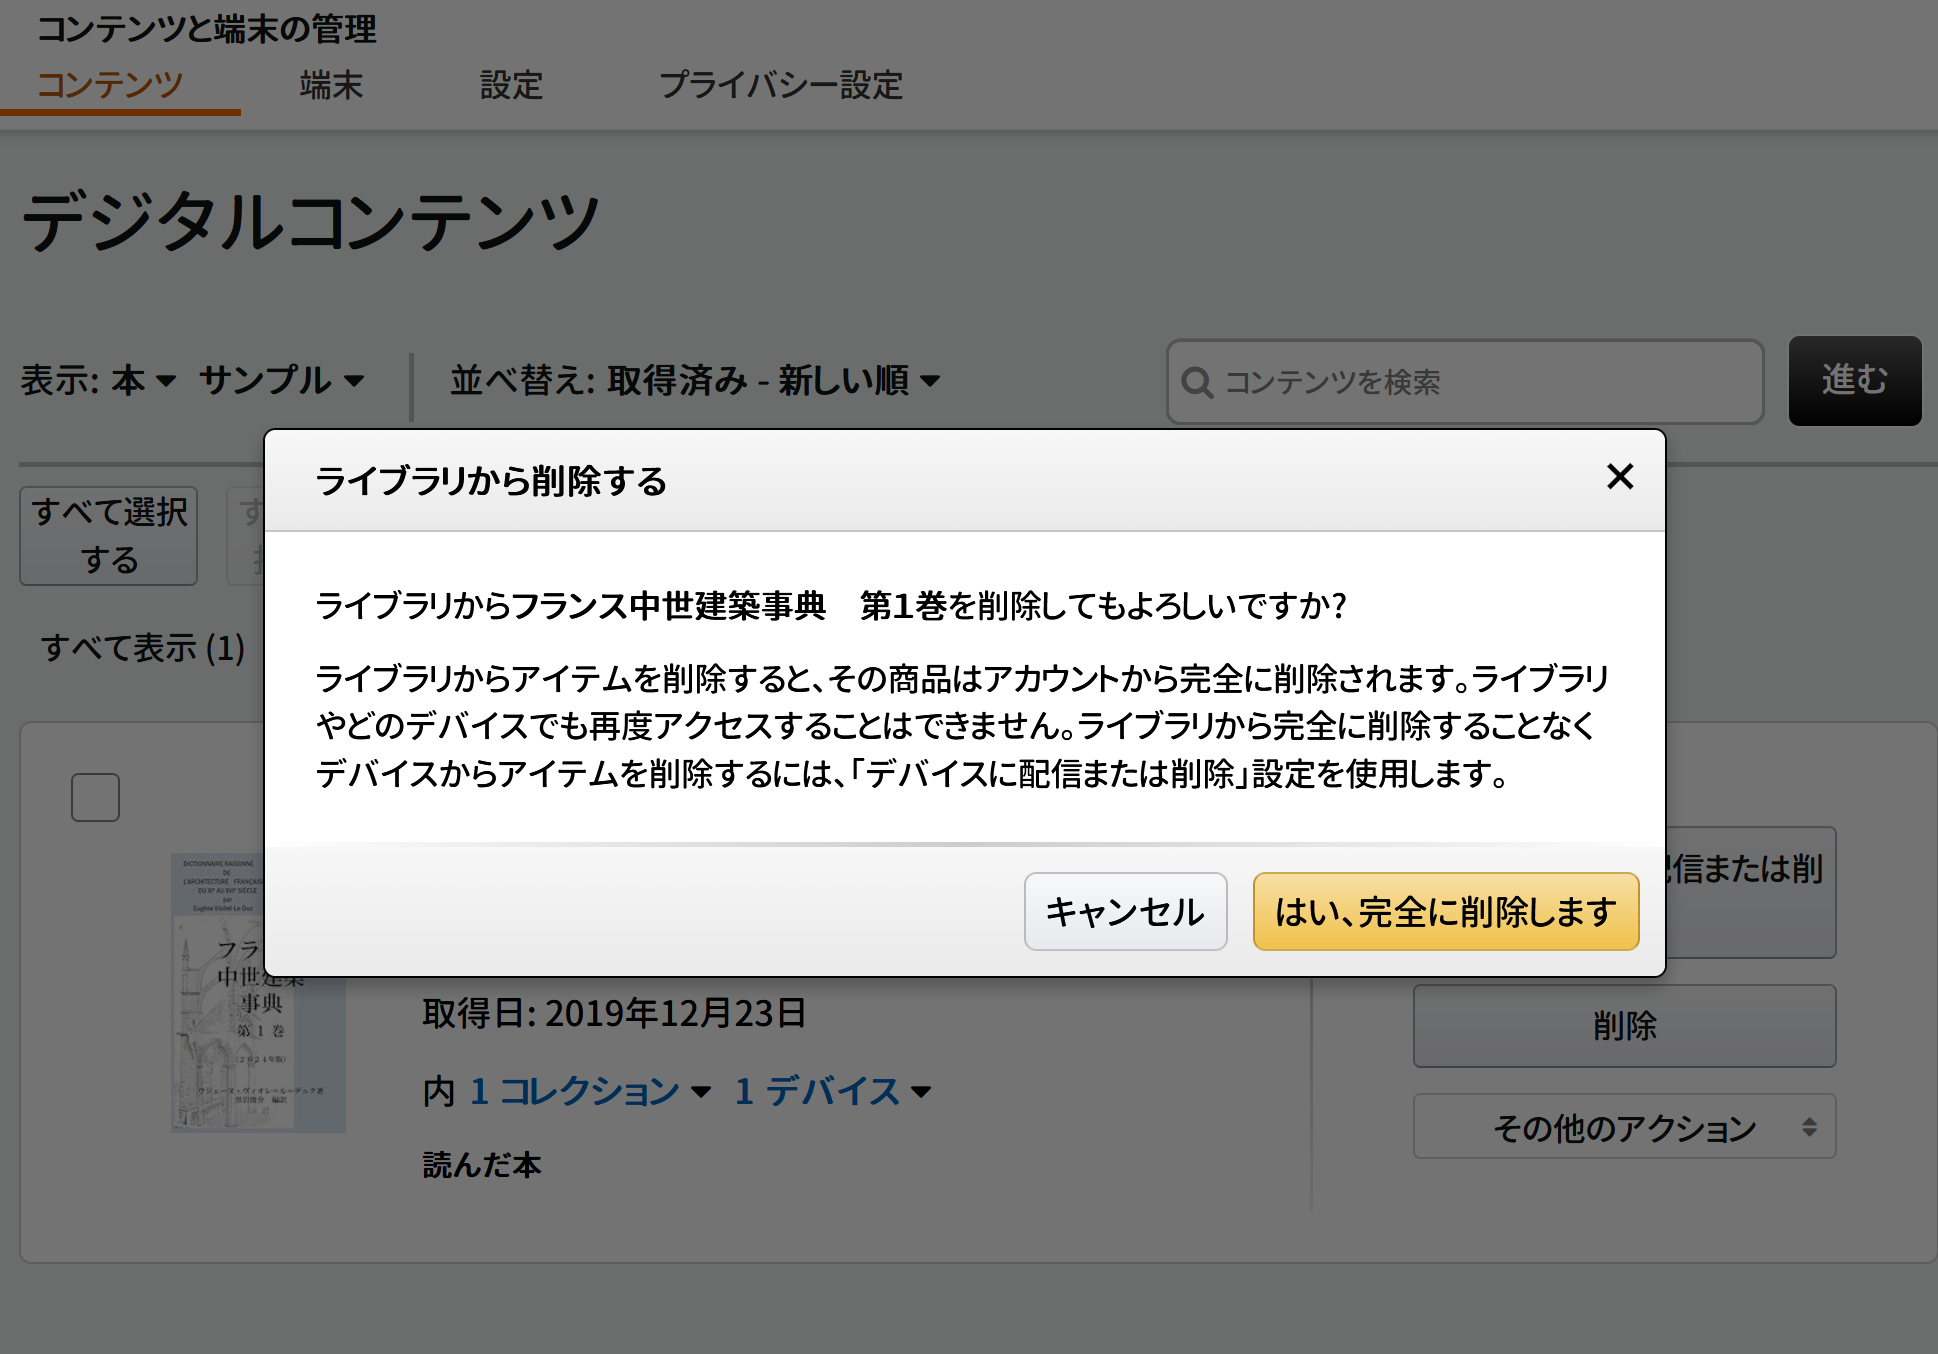Click the search magnifier icon

[1196, 382]
